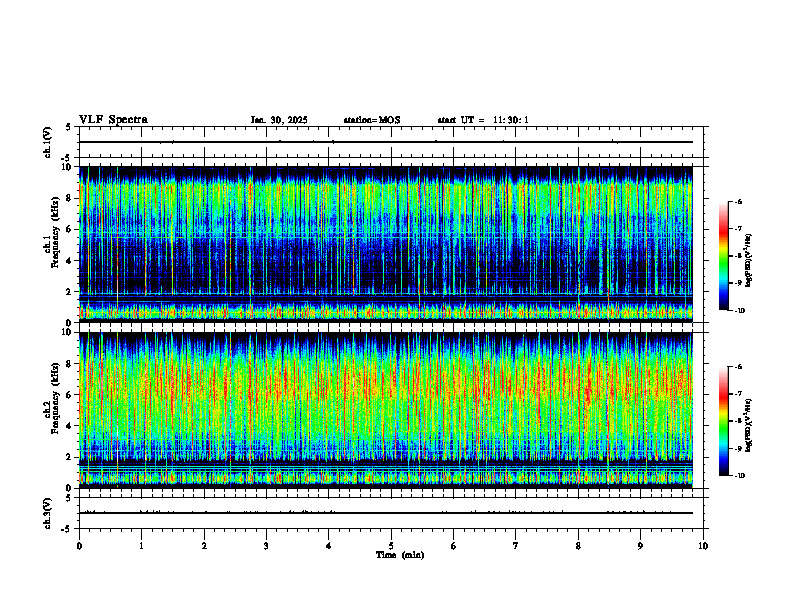
Task: Click the ch.1 spectrogram panel
Action: tap(386, 244)
